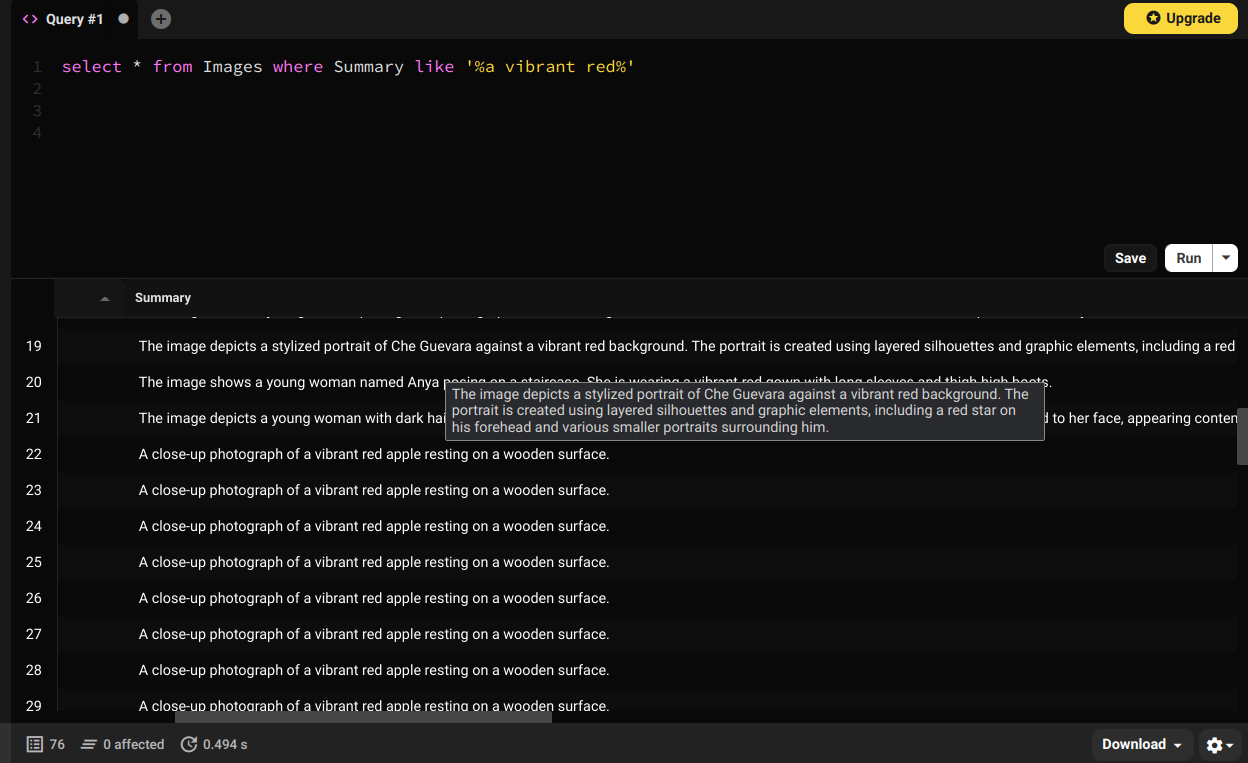This screenshot has height=763, width=1248.
Task: Click the sort arrow in the results header
Action: pos(105,298)
